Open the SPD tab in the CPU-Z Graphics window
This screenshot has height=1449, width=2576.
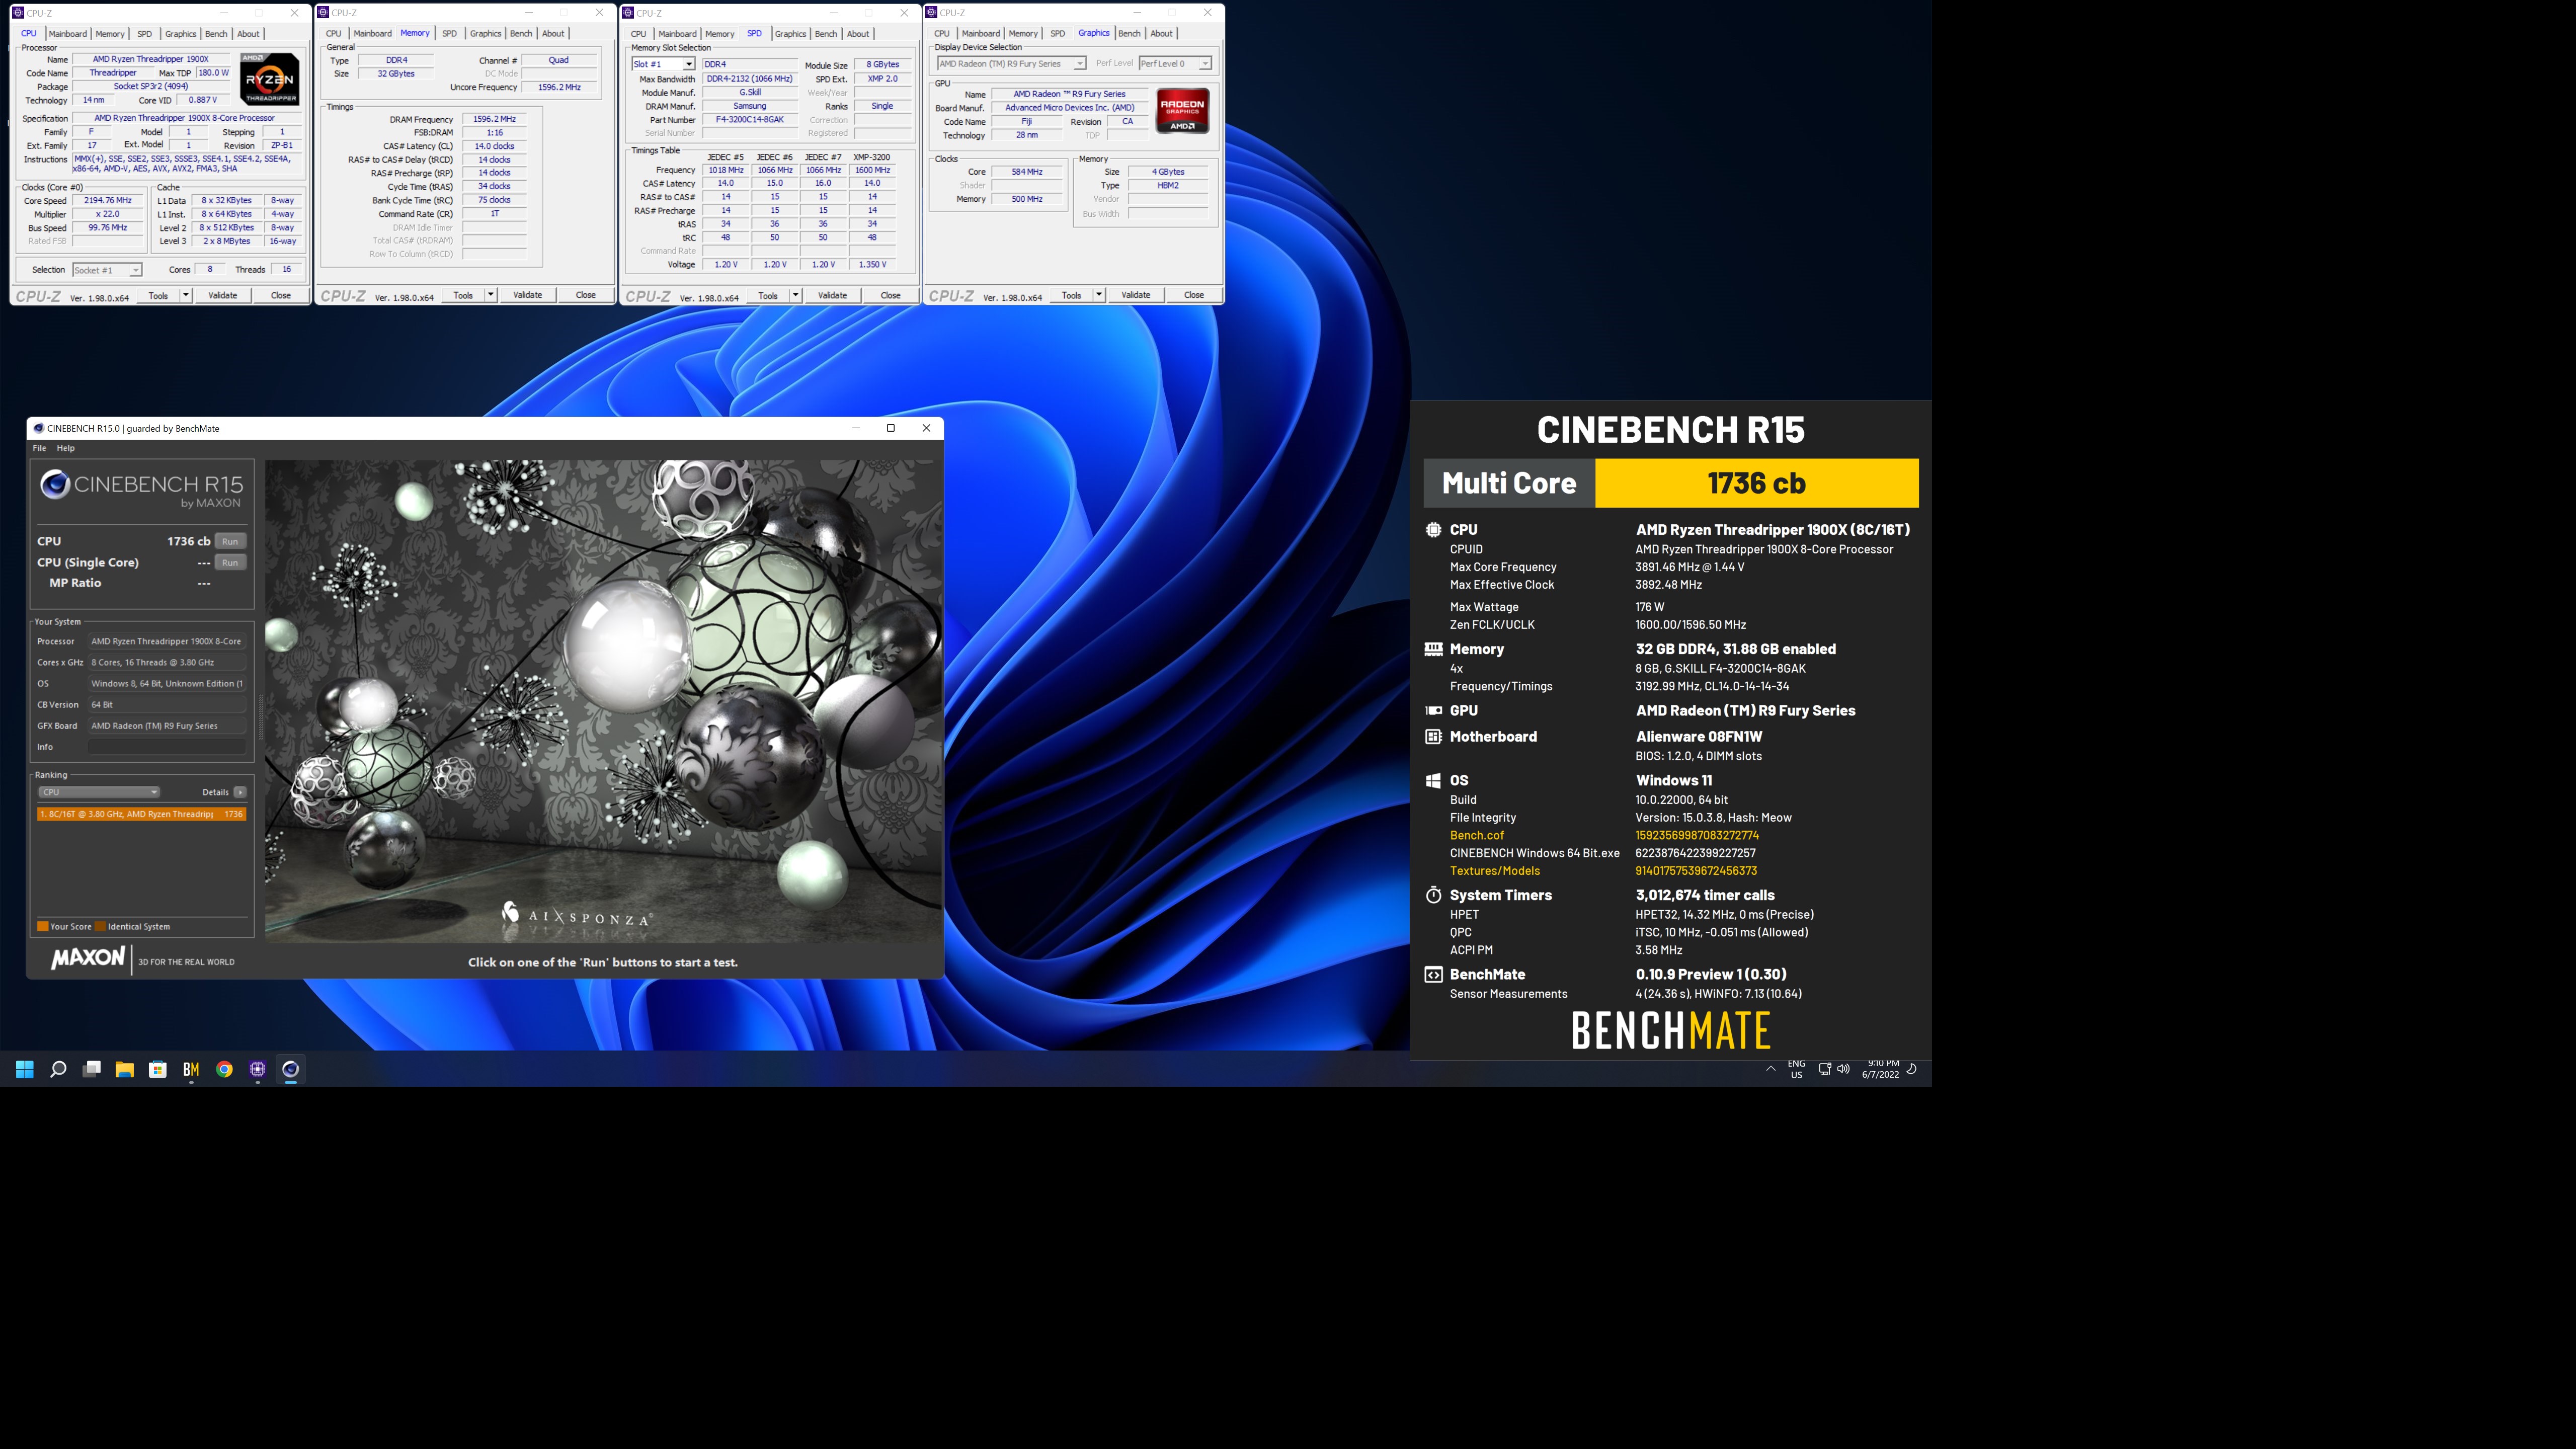[x=1057, y=34]
